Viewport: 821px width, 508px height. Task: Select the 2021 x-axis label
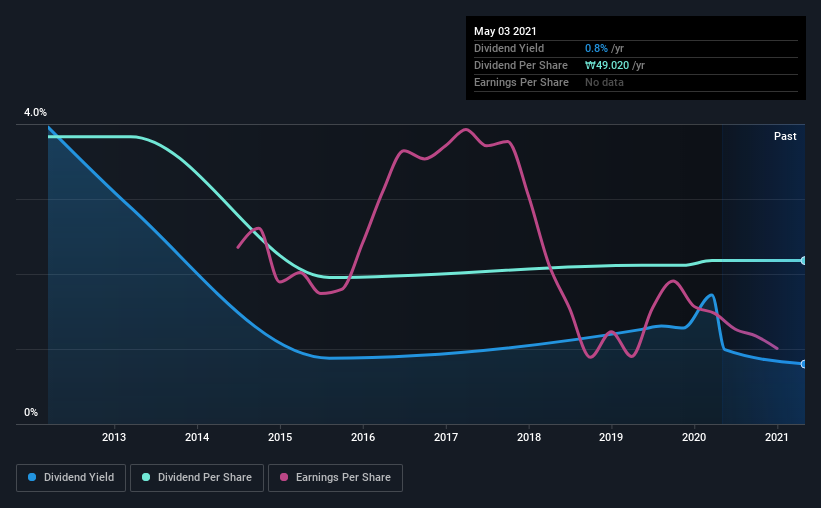[x=776, y=437]
